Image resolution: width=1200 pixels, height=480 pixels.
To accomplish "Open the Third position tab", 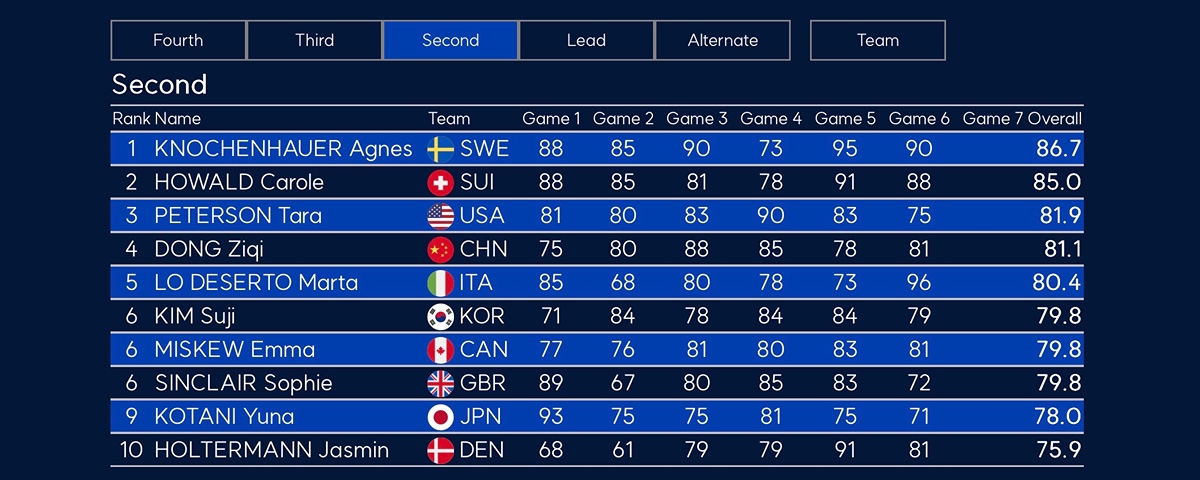I will [x=314, y=41].
